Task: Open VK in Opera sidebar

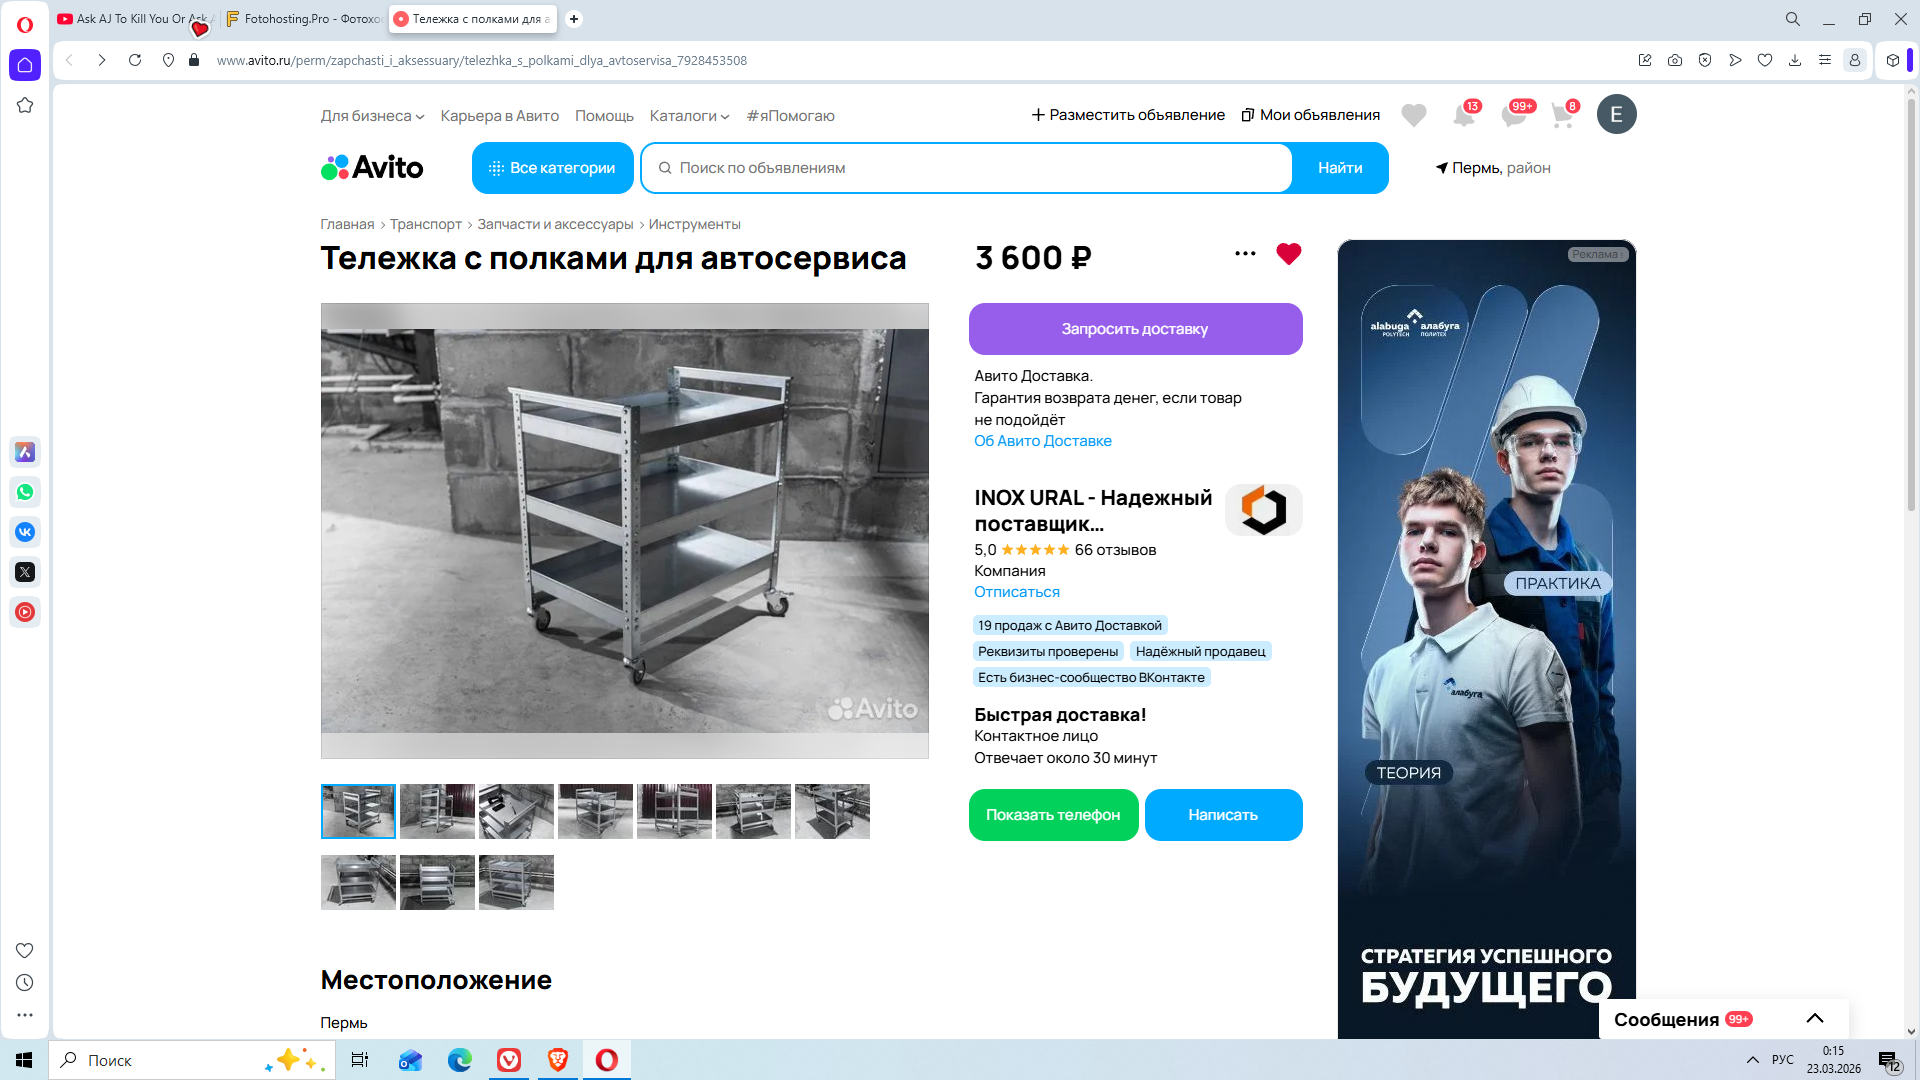Action: 25,532
